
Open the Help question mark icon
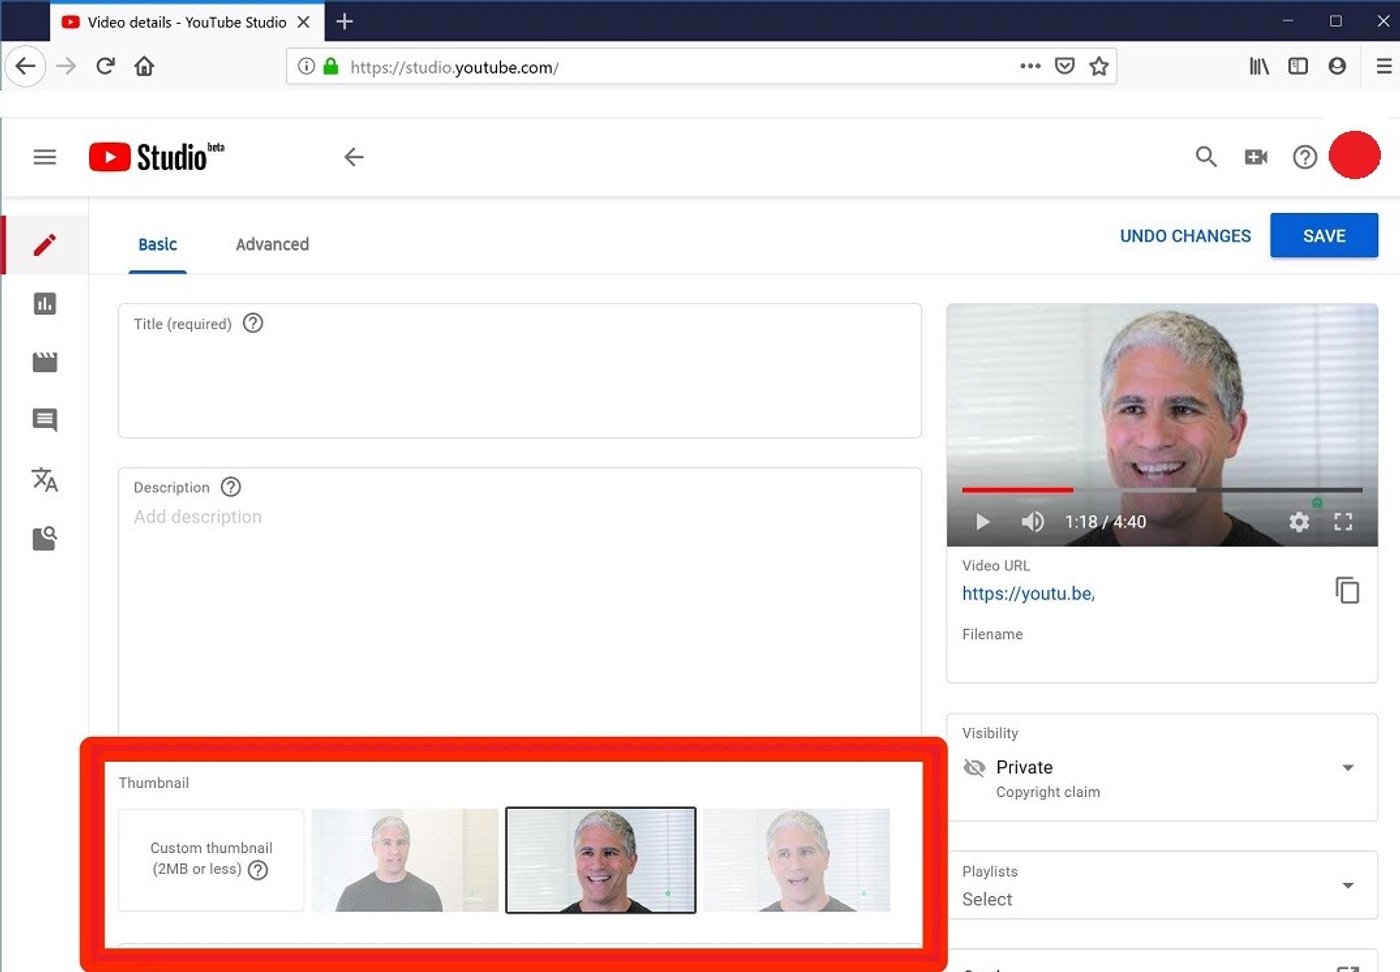1304,157
